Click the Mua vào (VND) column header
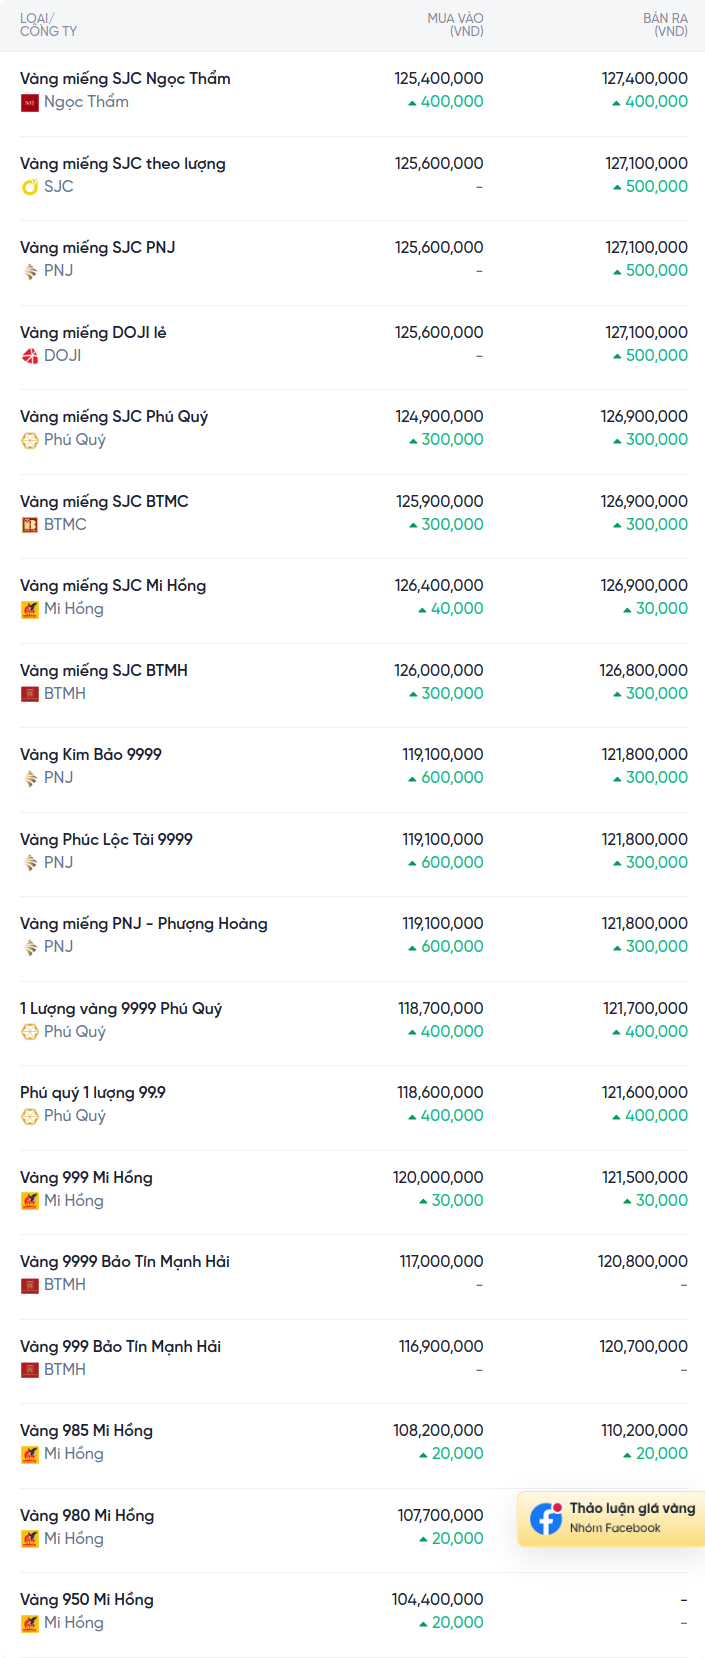The image size is (705, 1658). (455, 25)
